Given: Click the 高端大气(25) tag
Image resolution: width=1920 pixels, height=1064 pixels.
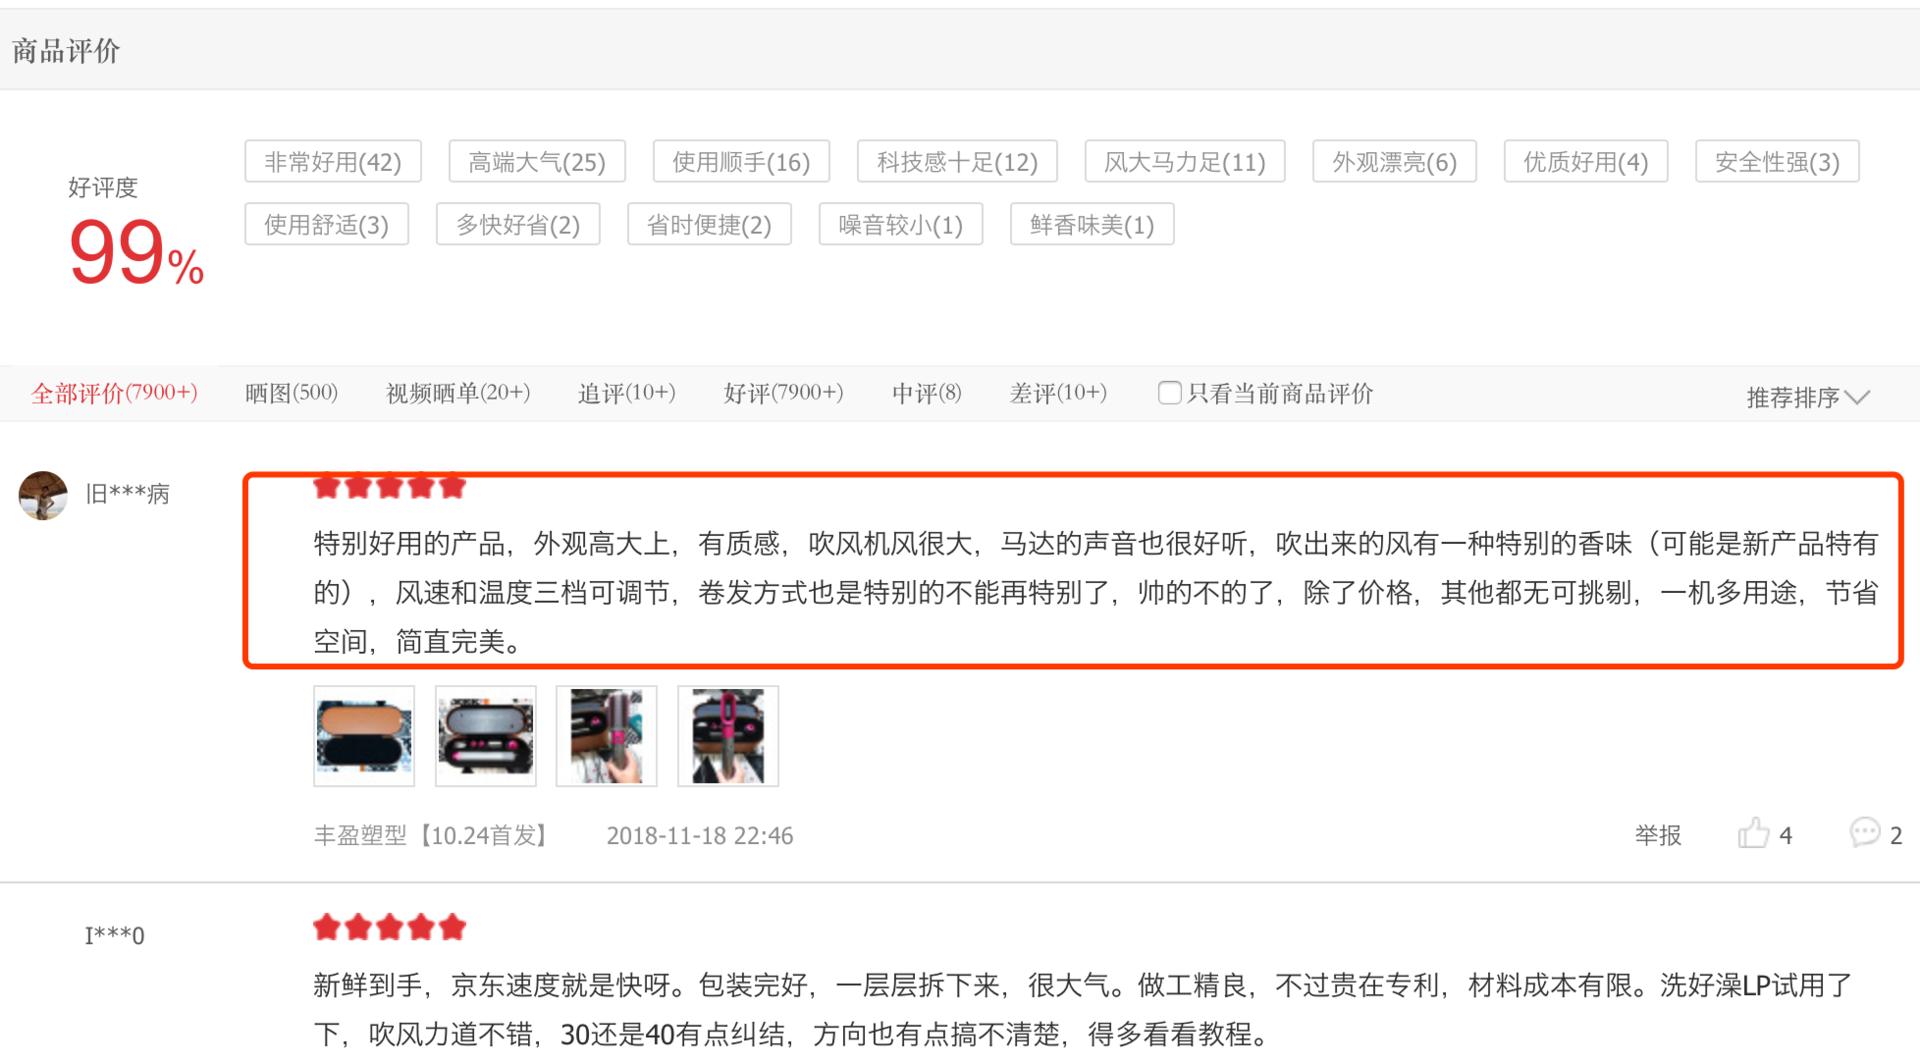Looking at the screenshot, I should [537, 161].
